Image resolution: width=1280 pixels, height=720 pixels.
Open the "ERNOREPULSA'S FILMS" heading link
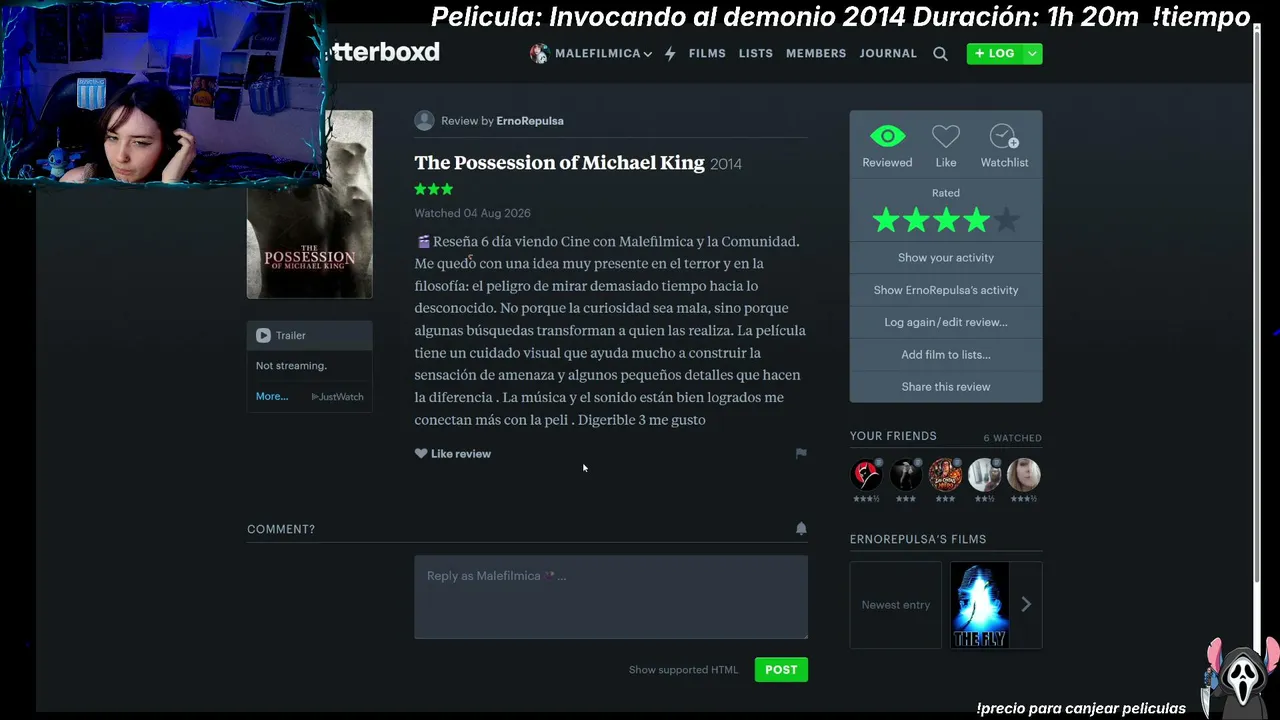tap(918, 539)
